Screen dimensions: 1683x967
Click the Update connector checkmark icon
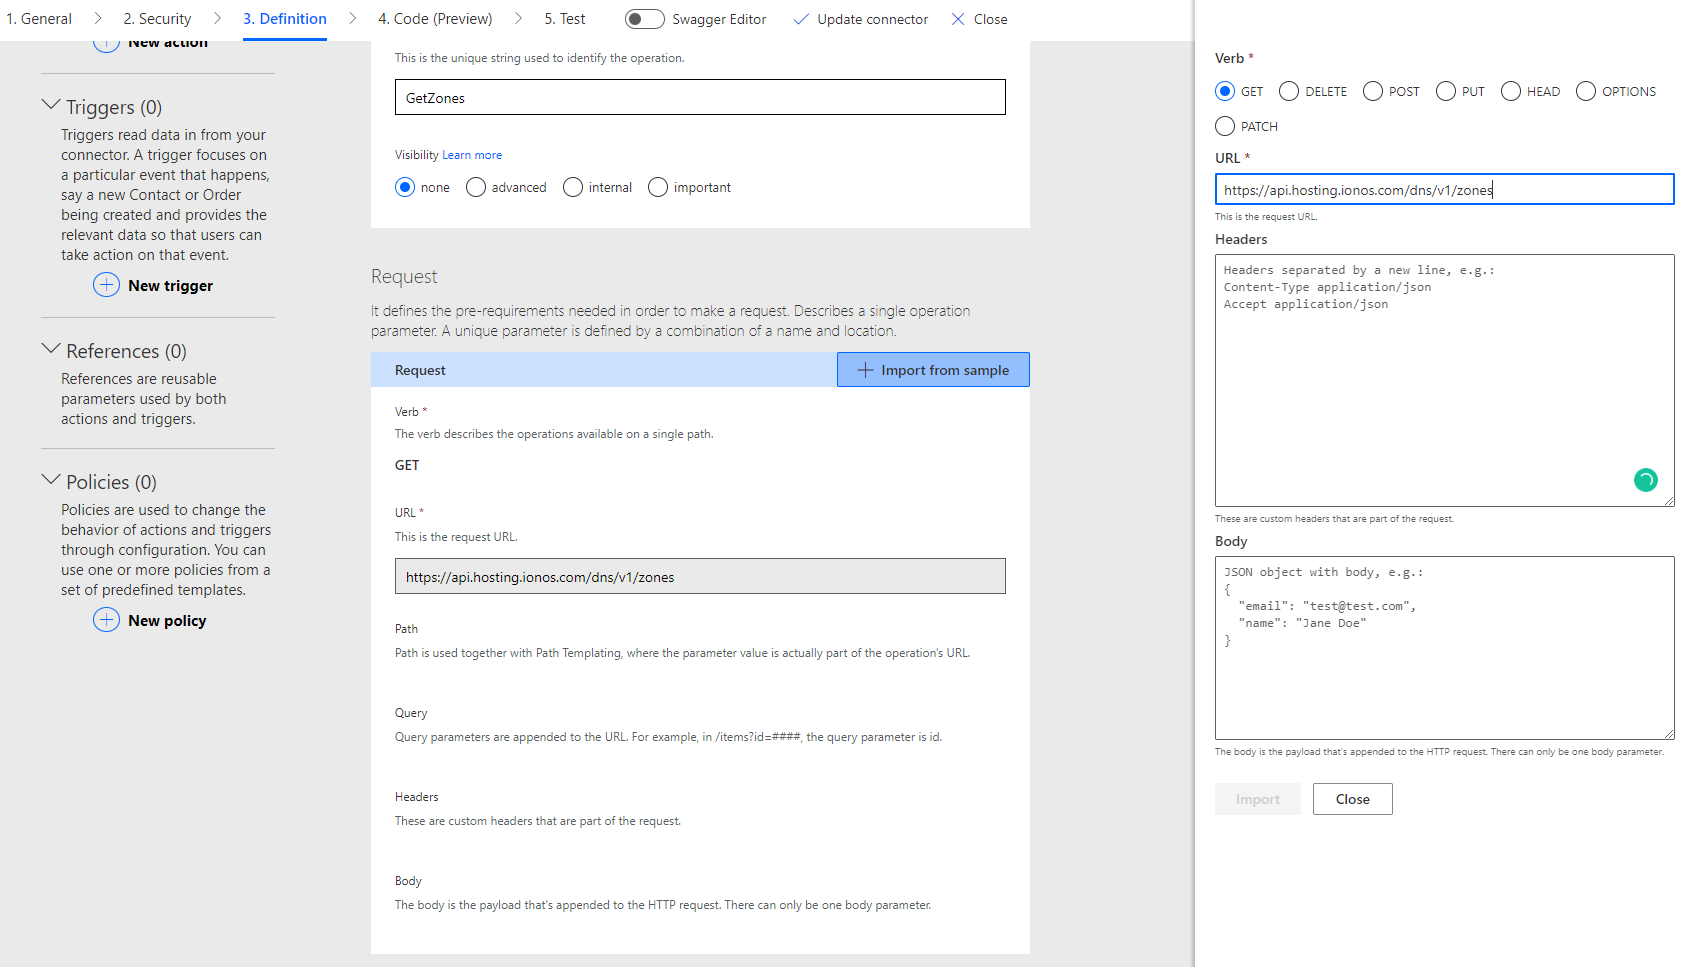tap(801, 18)
